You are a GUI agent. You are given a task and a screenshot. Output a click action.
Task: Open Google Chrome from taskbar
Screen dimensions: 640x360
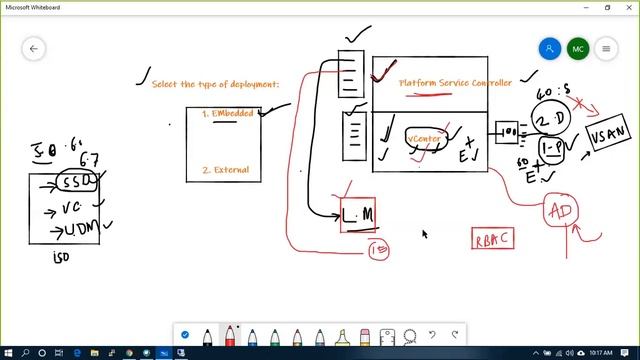tap(129, 353)
